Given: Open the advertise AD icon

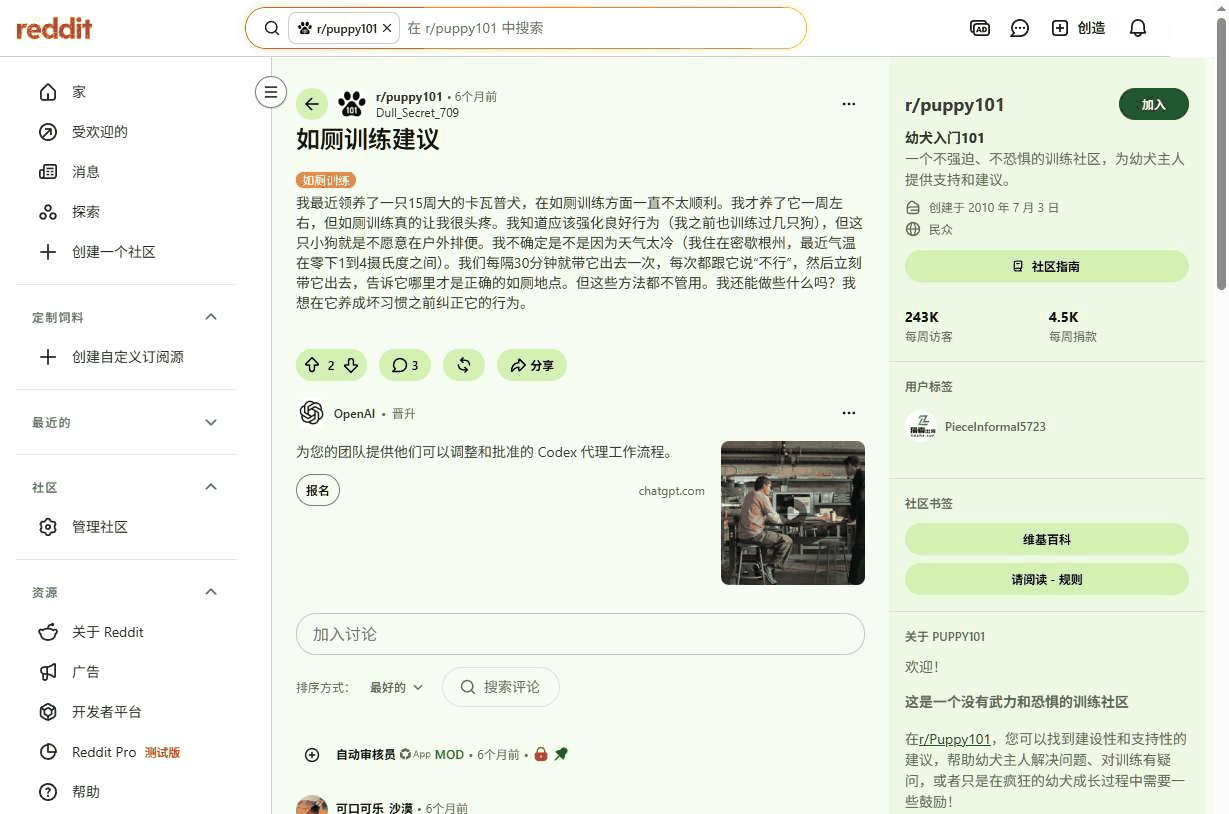Looking at the screenshot, I should coord(980,28).
